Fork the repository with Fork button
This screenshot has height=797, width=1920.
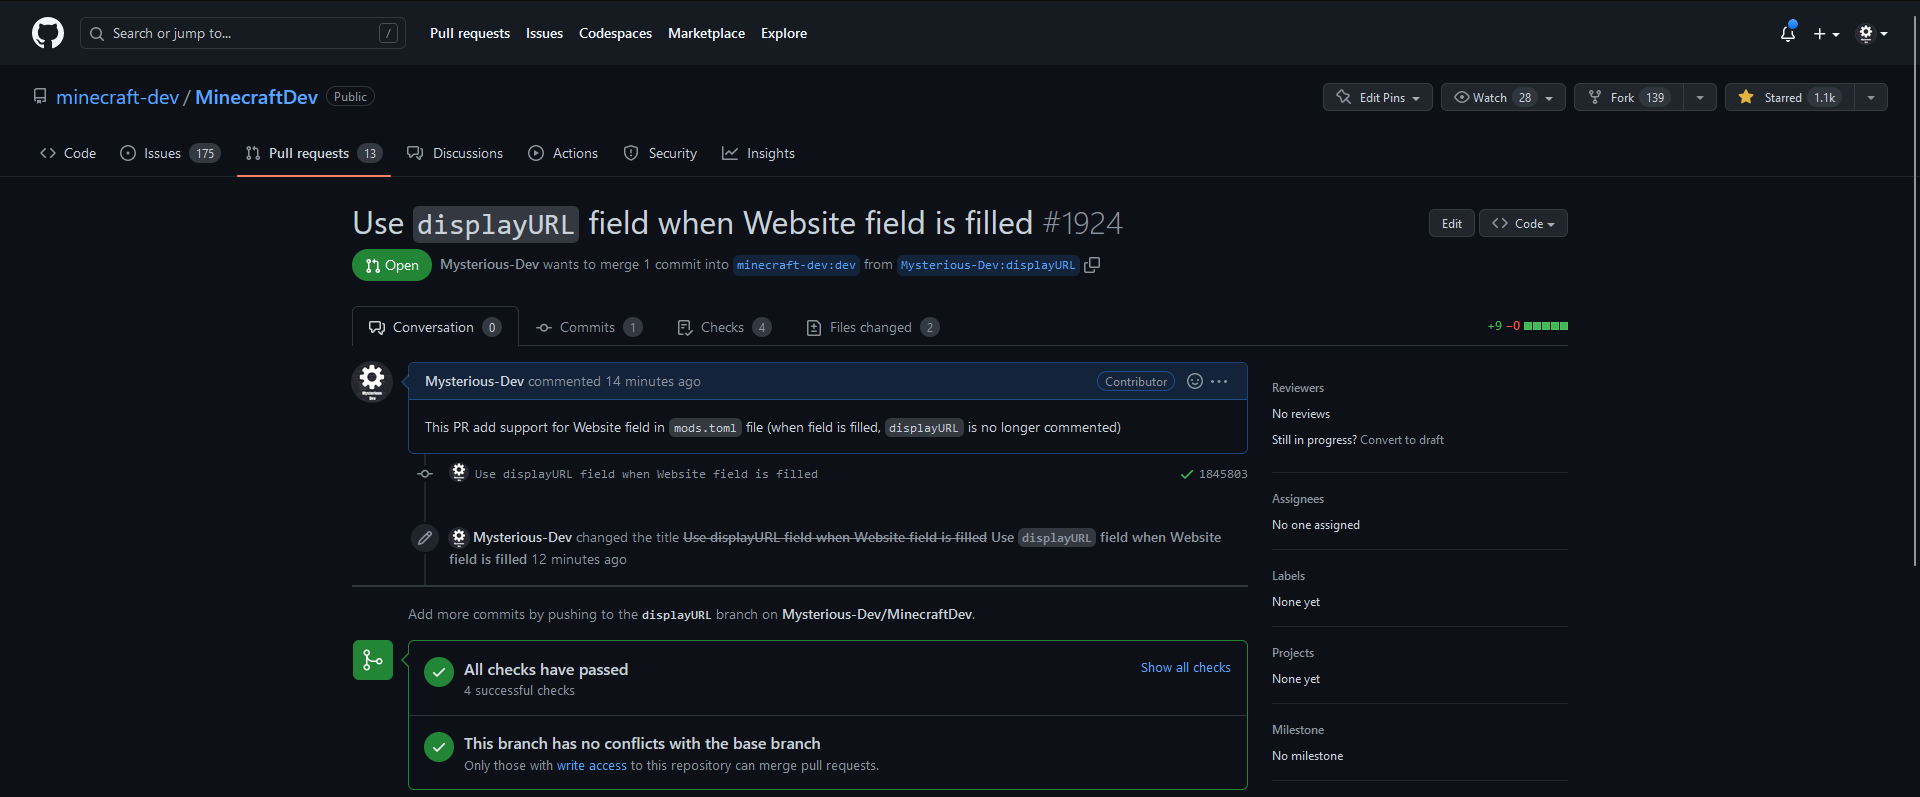point(1629,97)
